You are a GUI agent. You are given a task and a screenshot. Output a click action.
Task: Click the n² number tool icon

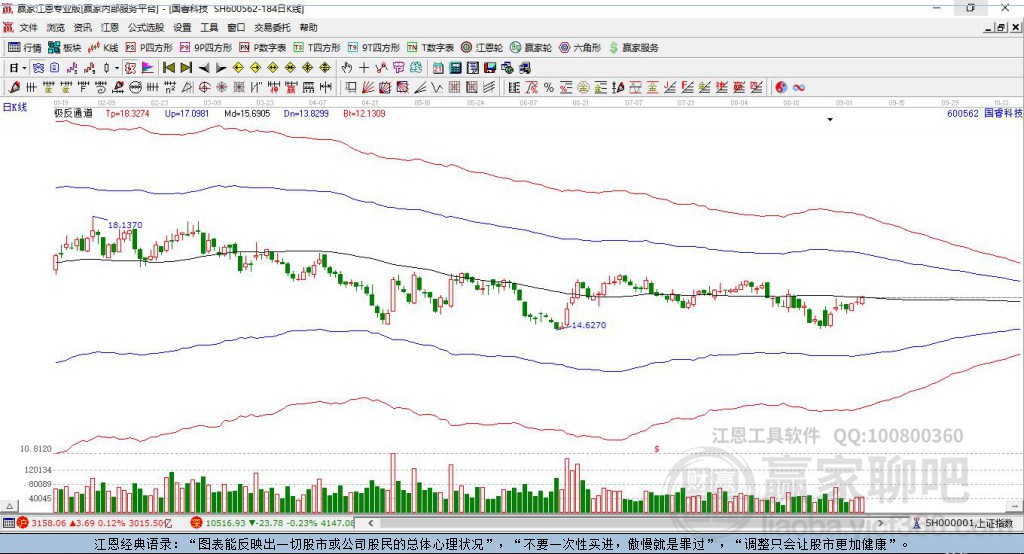coord(170,88)
